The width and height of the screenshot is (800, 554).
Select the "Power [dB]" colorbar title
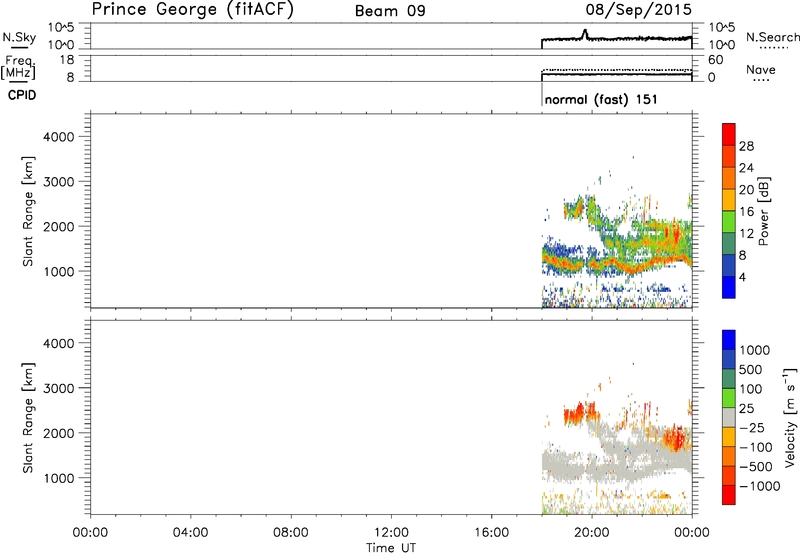pos(763,211)
